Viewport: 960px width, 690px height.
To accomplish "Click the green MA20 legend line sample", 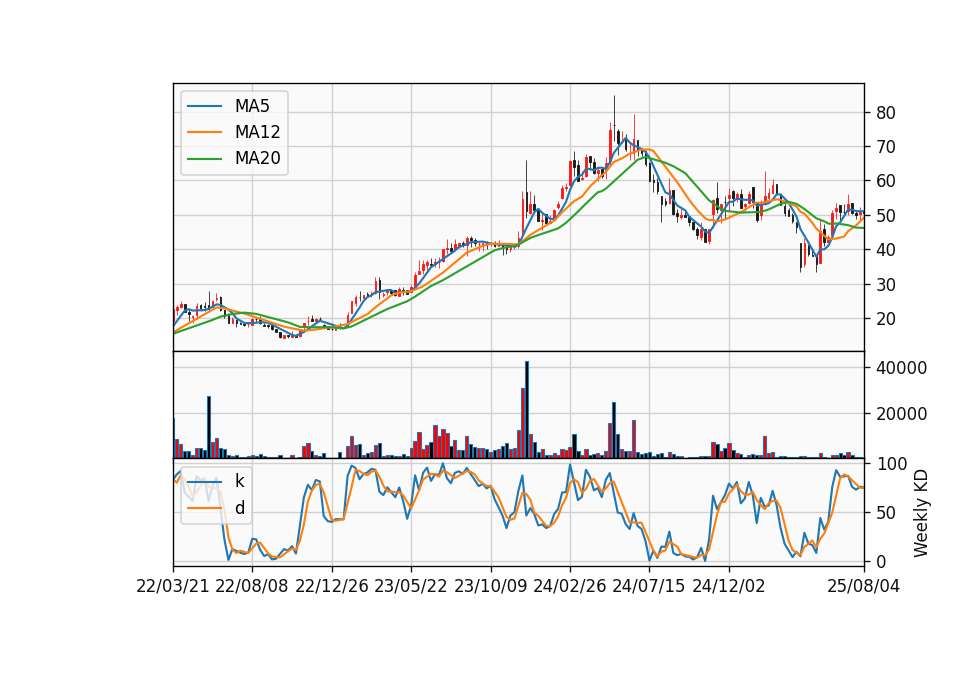I will click(204, 159).
